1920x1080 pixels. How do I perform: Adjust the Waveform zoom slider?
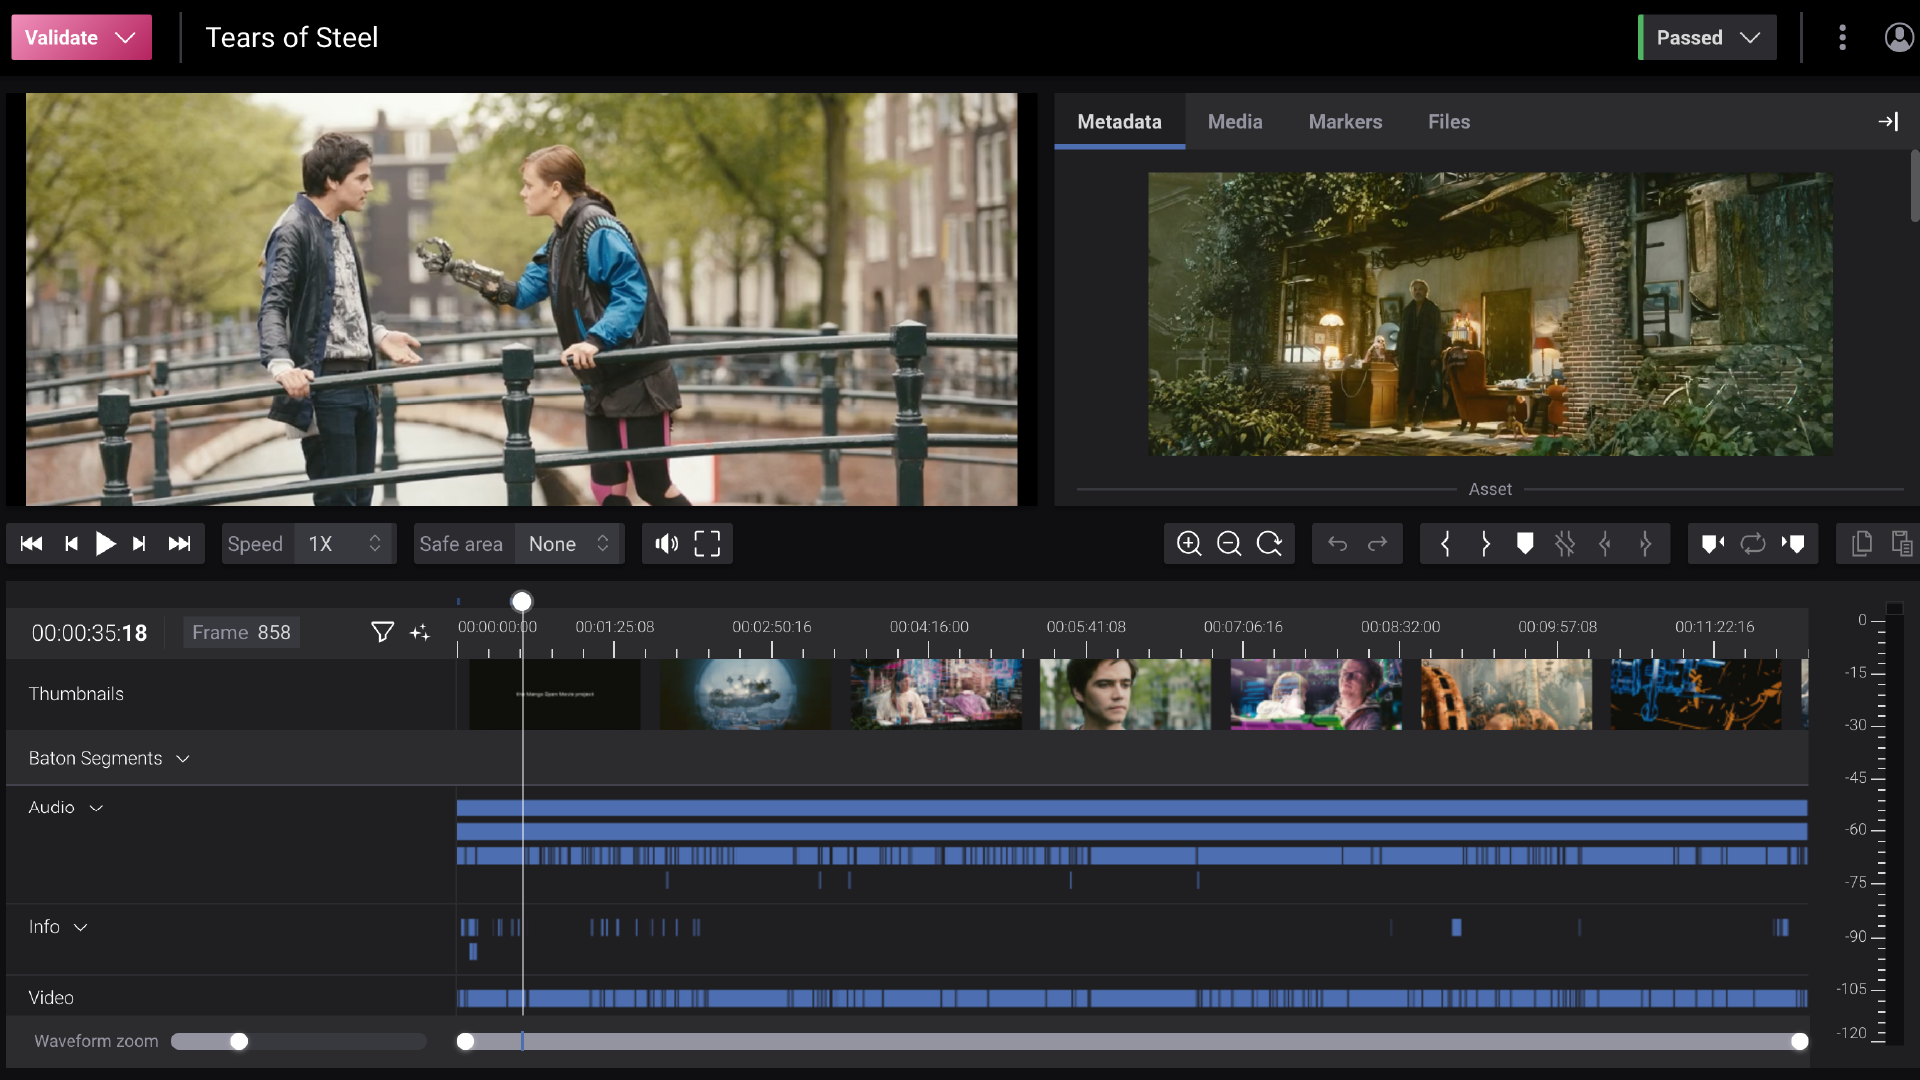tap(238, 1042)
